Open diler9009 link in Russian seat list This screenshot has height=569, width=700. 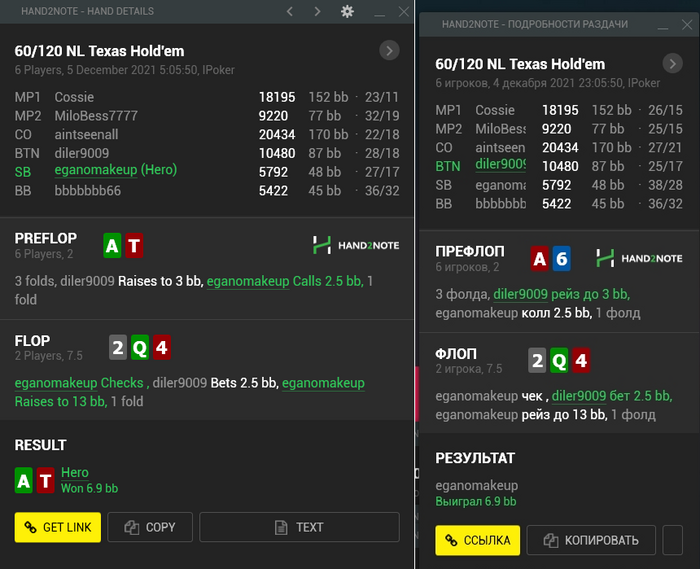click(500, 164)
